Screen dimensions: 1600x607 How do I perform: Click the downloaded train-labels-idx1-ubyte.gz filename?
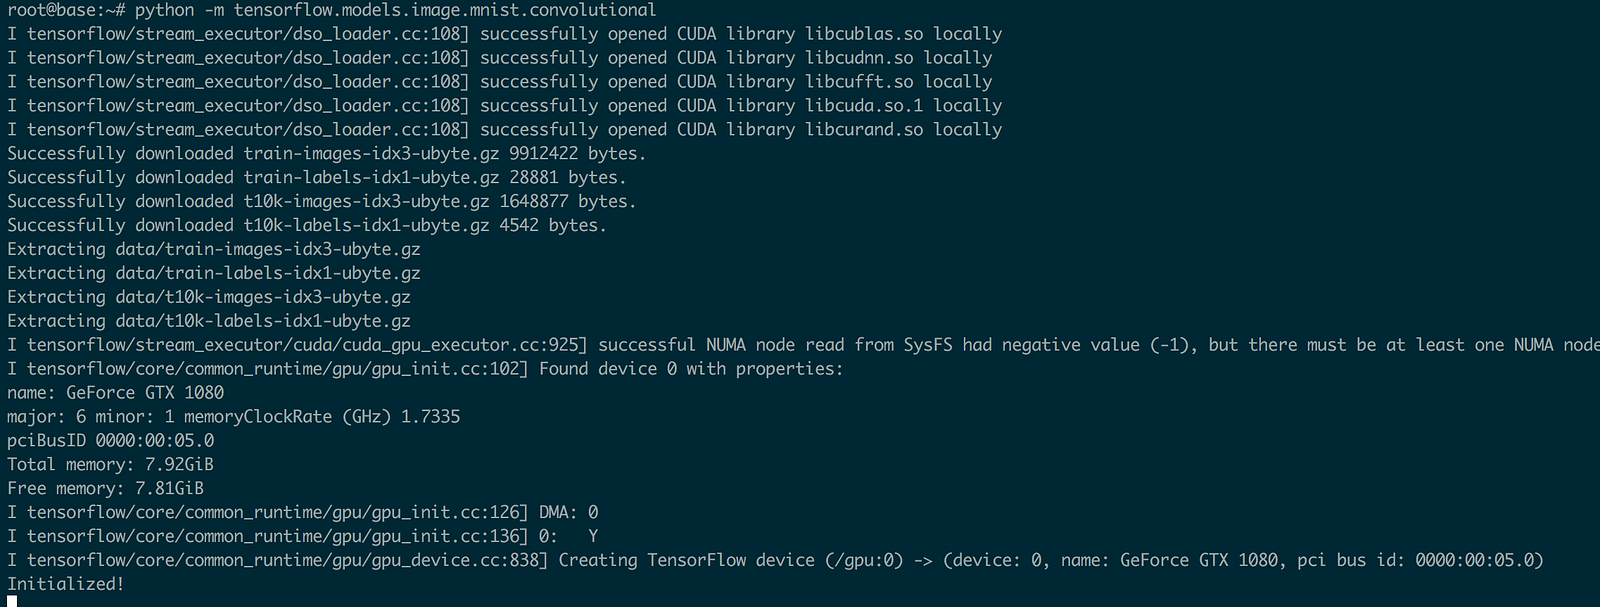tap(371, 178)
